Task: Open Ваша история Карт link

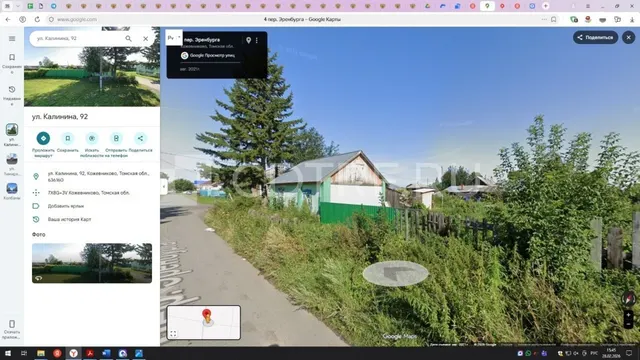Action: click(69, 219)
